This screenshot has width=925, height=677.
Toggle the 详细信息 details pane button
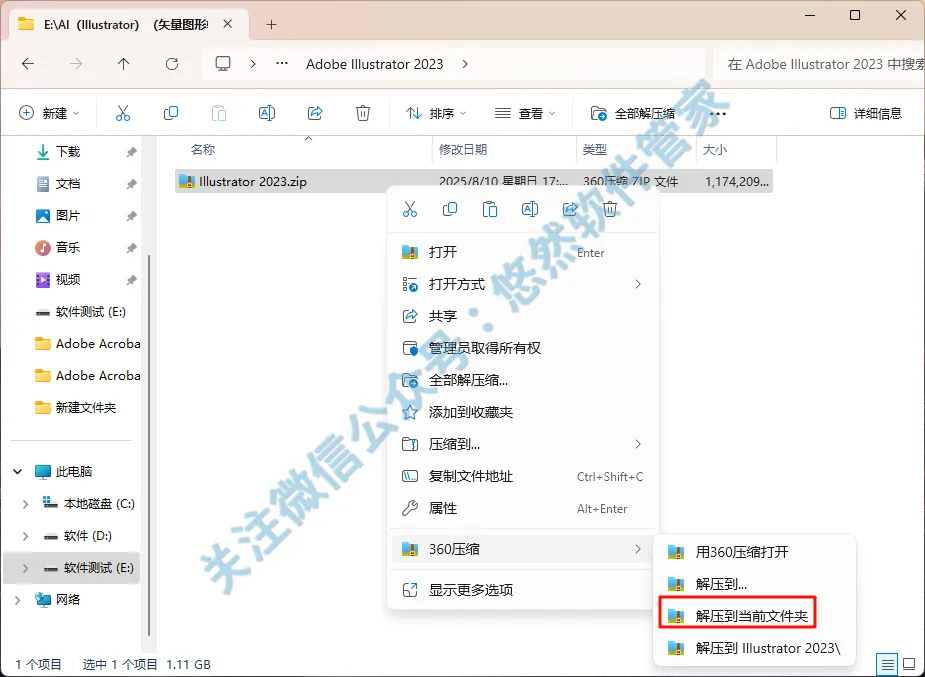click(x=866, y=113)
